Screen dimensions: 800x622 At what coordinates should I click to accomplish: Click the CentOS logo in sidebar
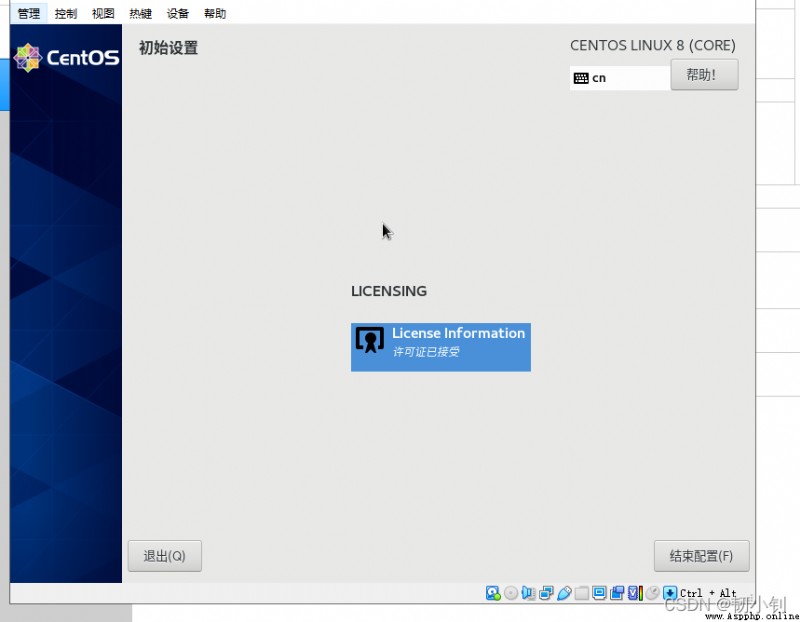[66, 58]
